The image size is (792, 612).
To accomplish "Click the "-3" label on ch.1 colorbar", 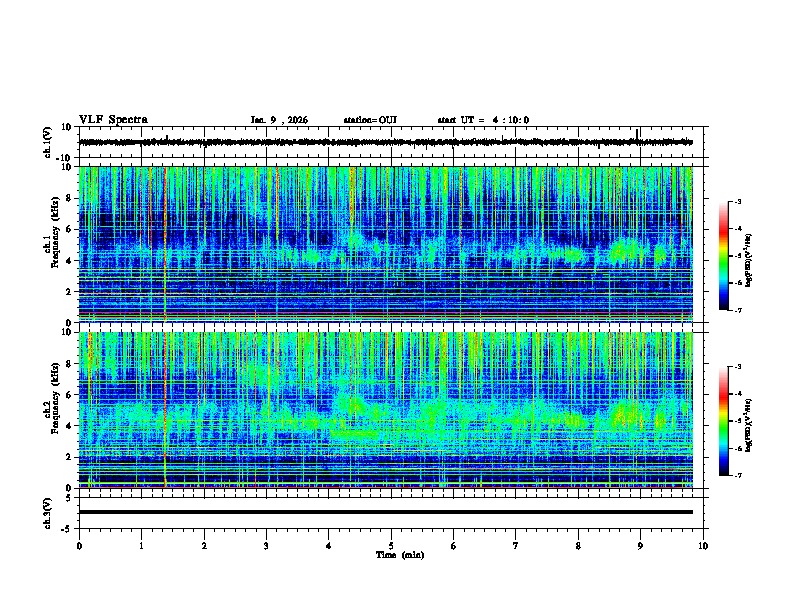I will click(x=738, y=201).
